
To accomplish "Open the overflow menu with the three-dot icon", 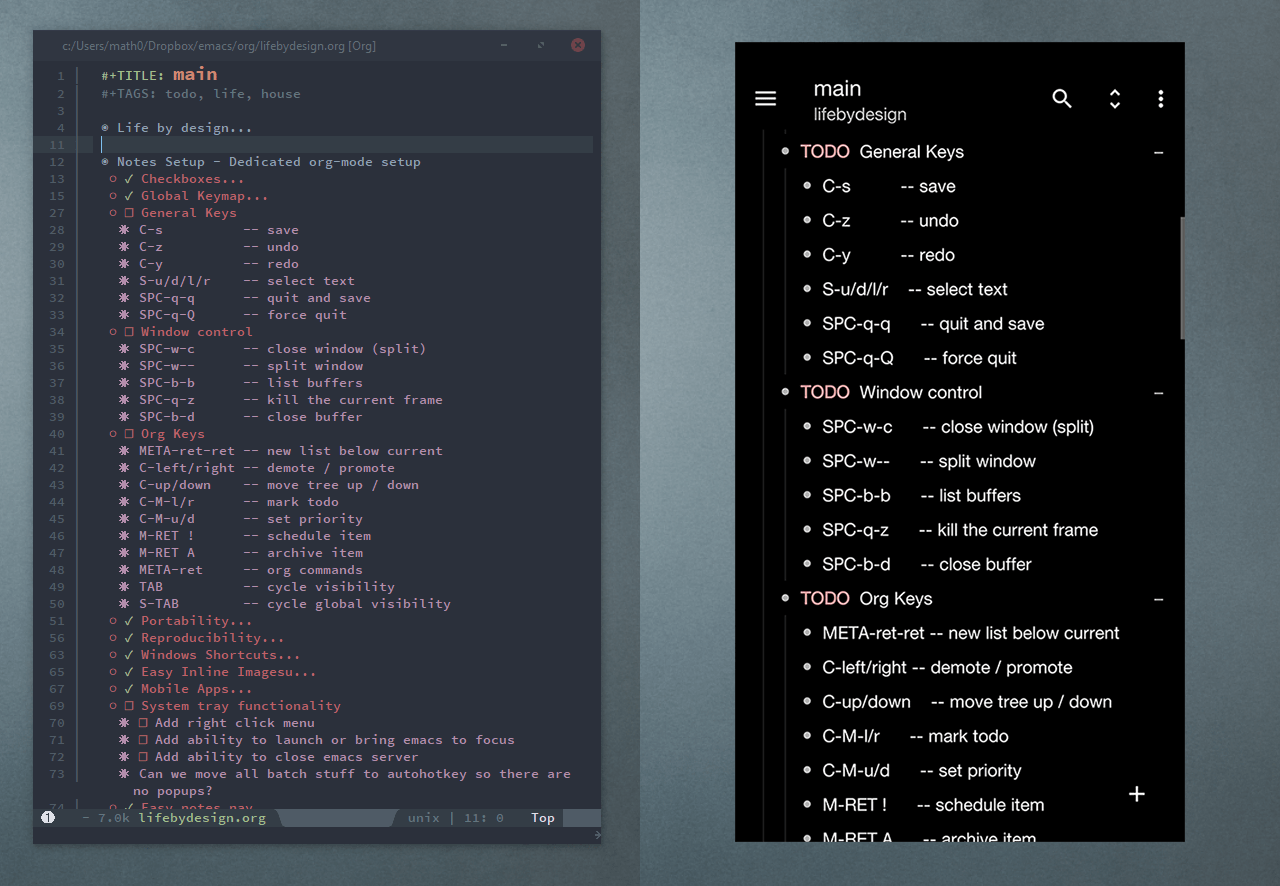I will pyautogui.click(x=1160, y=98).
